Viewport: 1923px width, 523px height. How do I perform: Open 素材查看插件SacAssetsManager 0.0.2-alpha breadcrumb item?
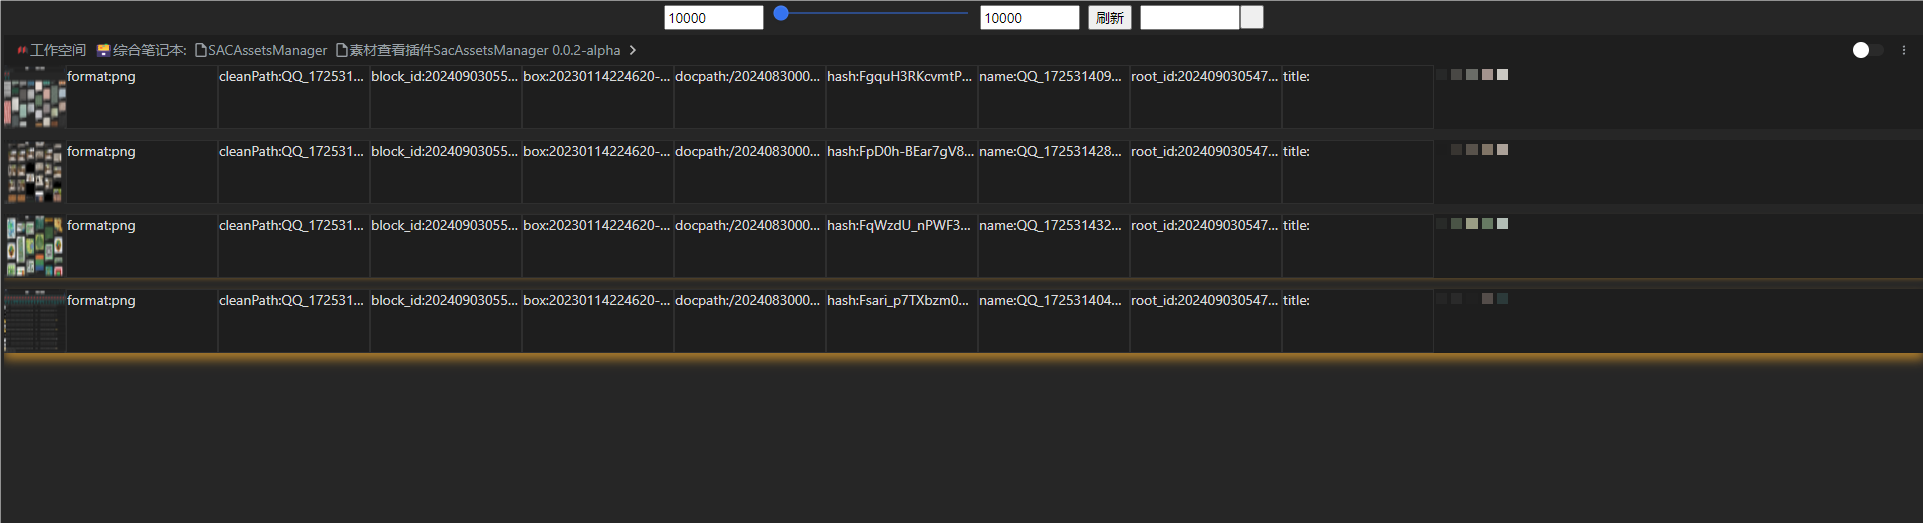click(x=485, y=50)
